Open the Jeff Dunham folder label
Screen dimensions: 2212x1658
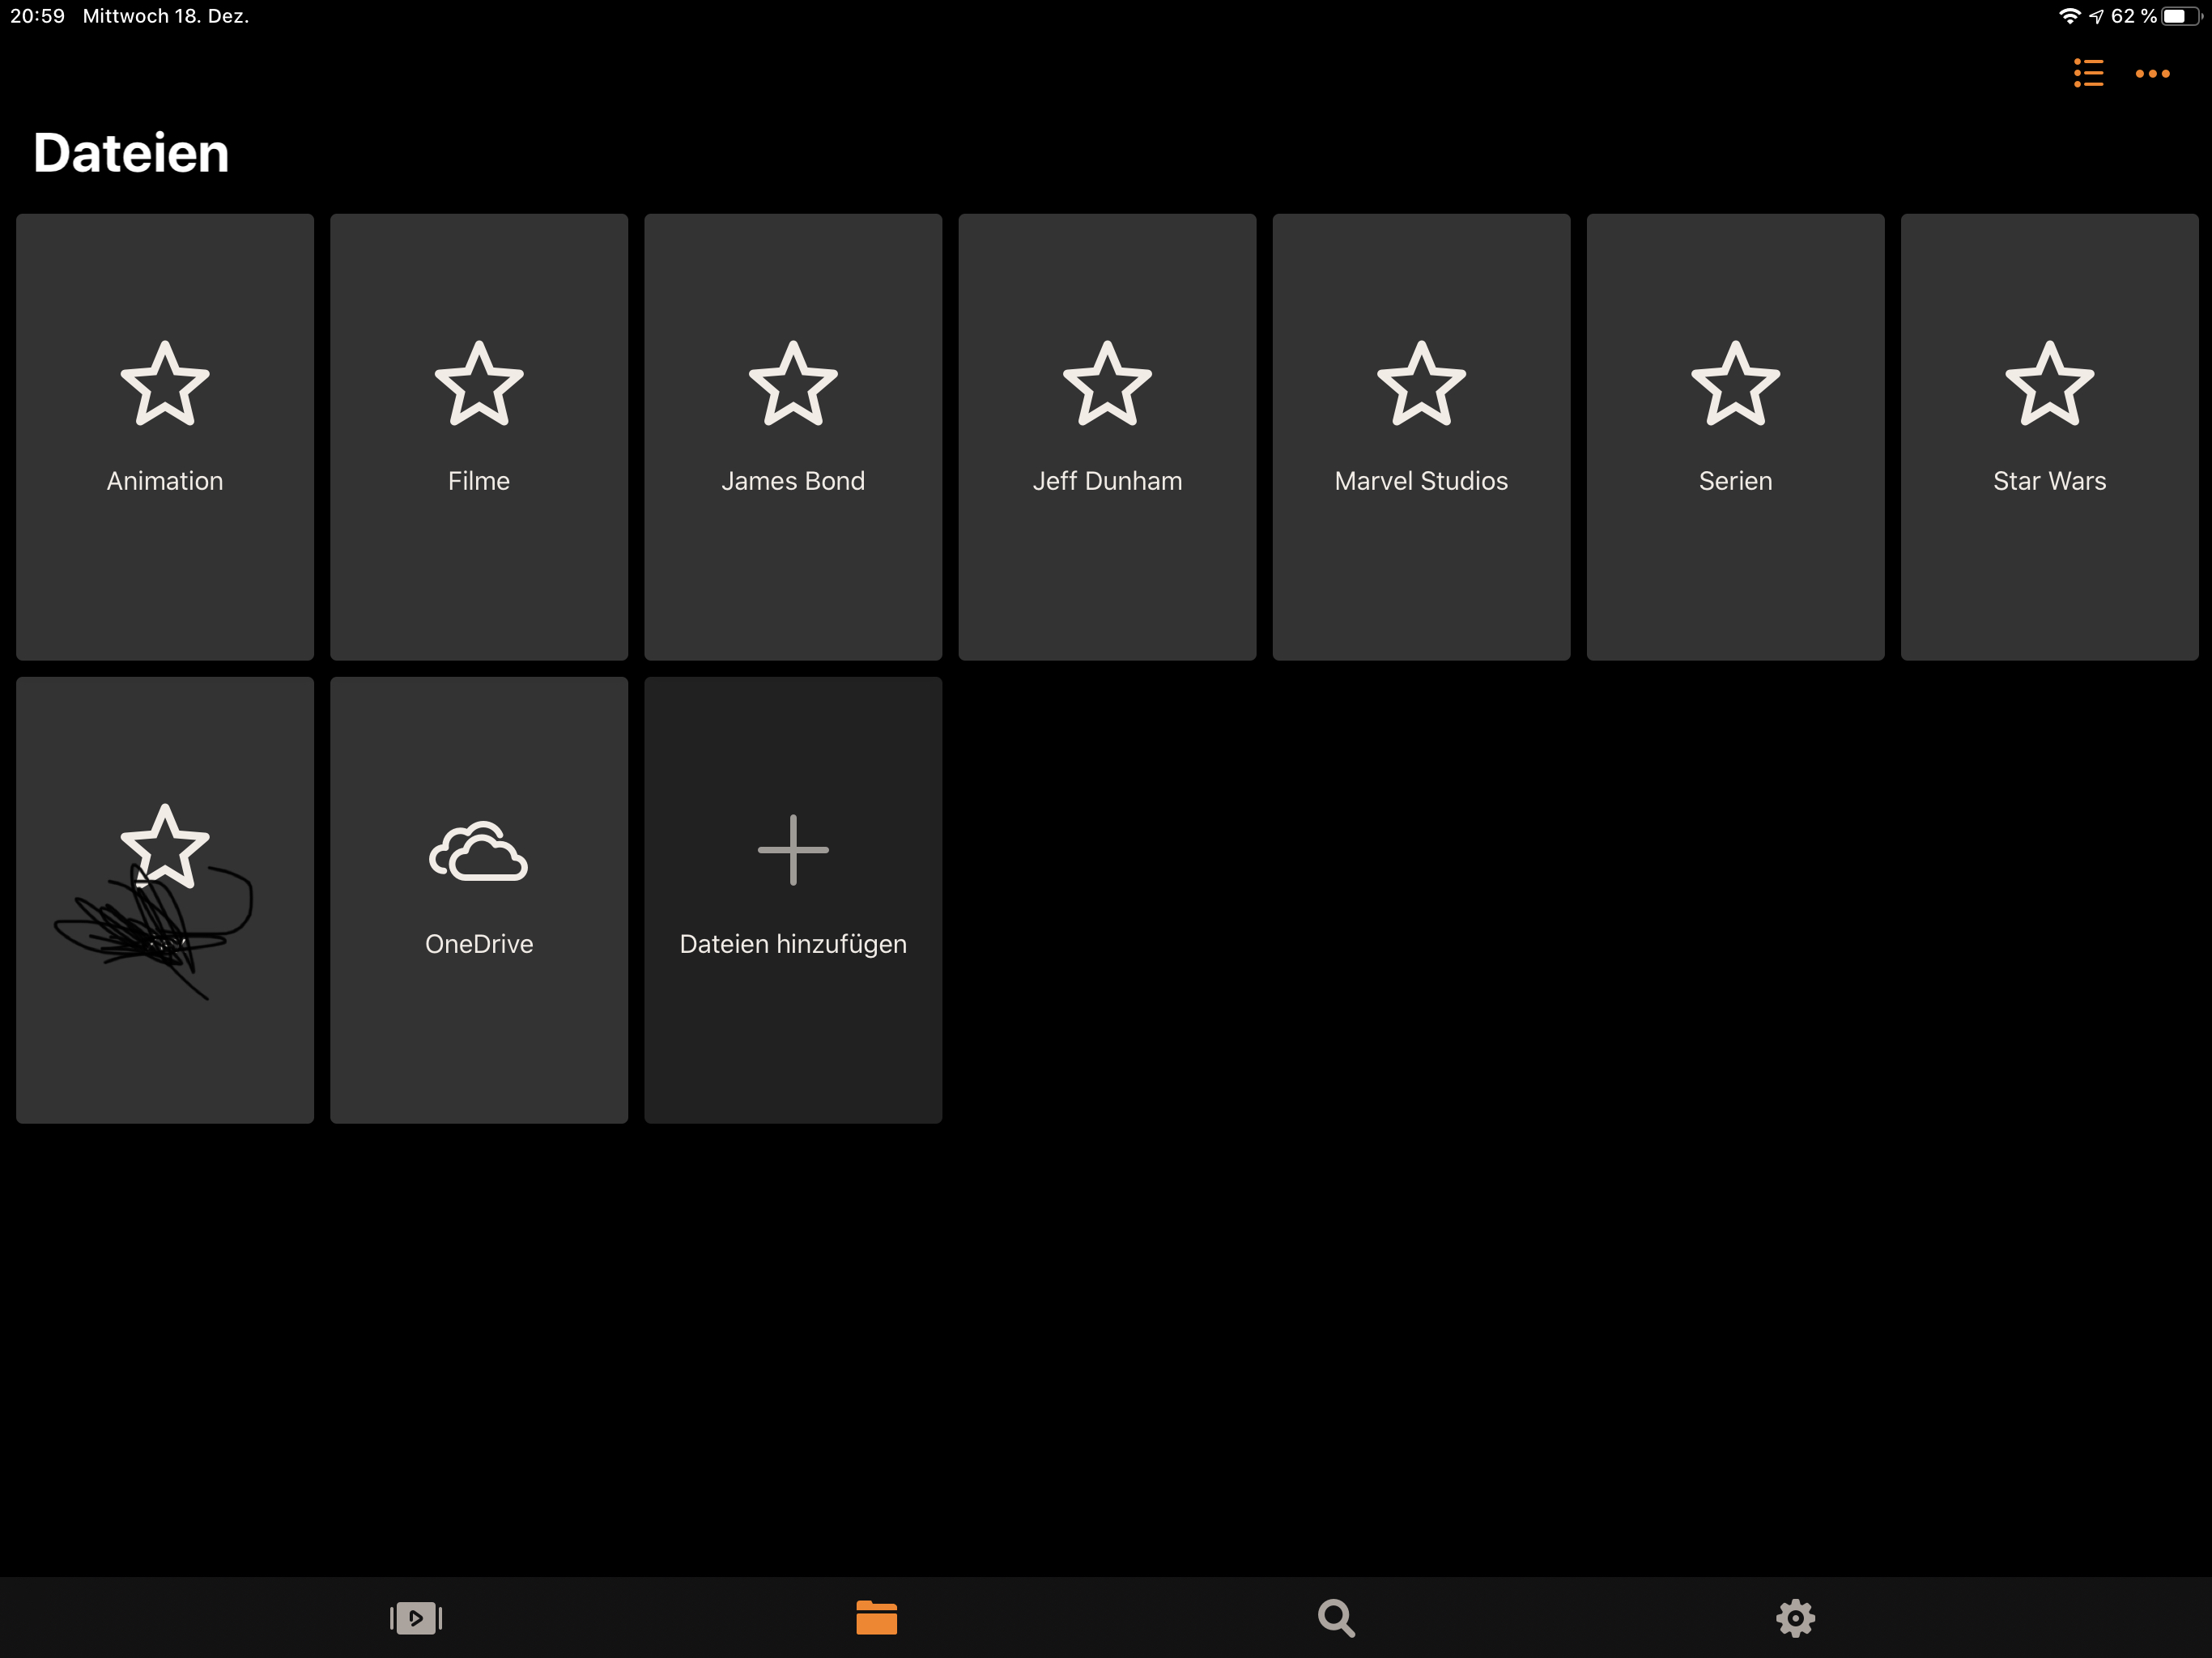tap(1107, 481)
